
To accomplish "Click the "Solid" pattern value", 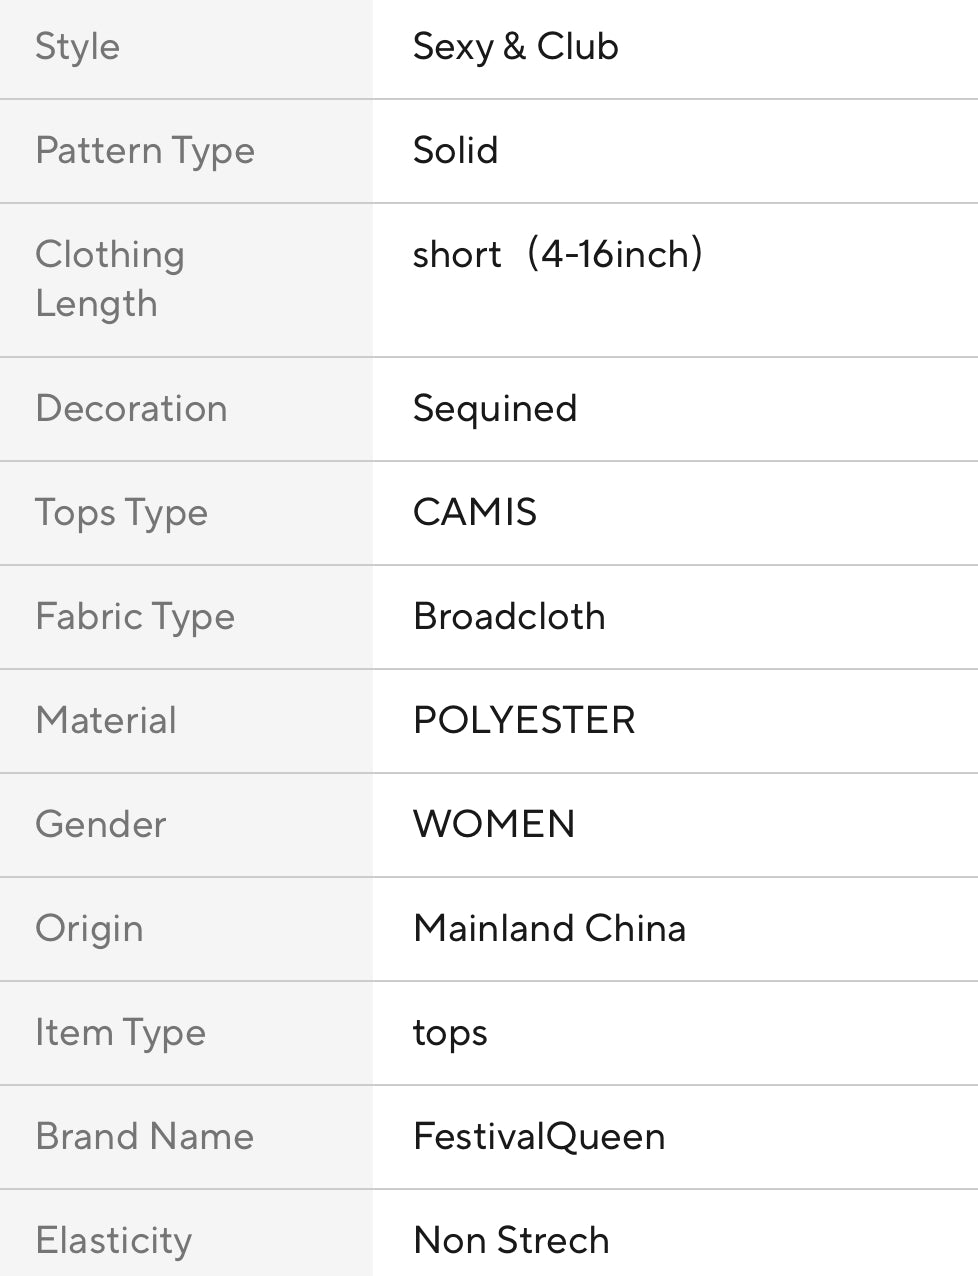I will pyautogui.click(x=455, y=151).
